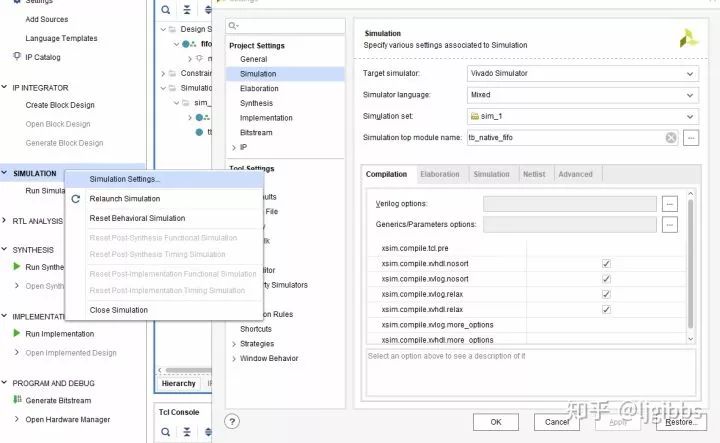The width and height of the screenshot is (720, 443).
Task: Open IP Catalog from its icon
Action: pos(16,56)
